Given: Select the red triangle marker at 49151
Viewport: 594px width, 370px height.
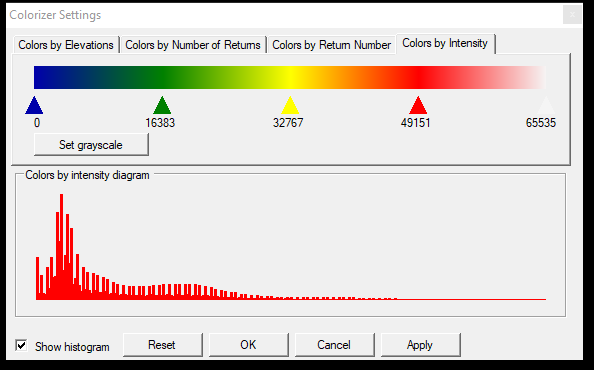Looking at the screenshot, I should pos(418,106).
